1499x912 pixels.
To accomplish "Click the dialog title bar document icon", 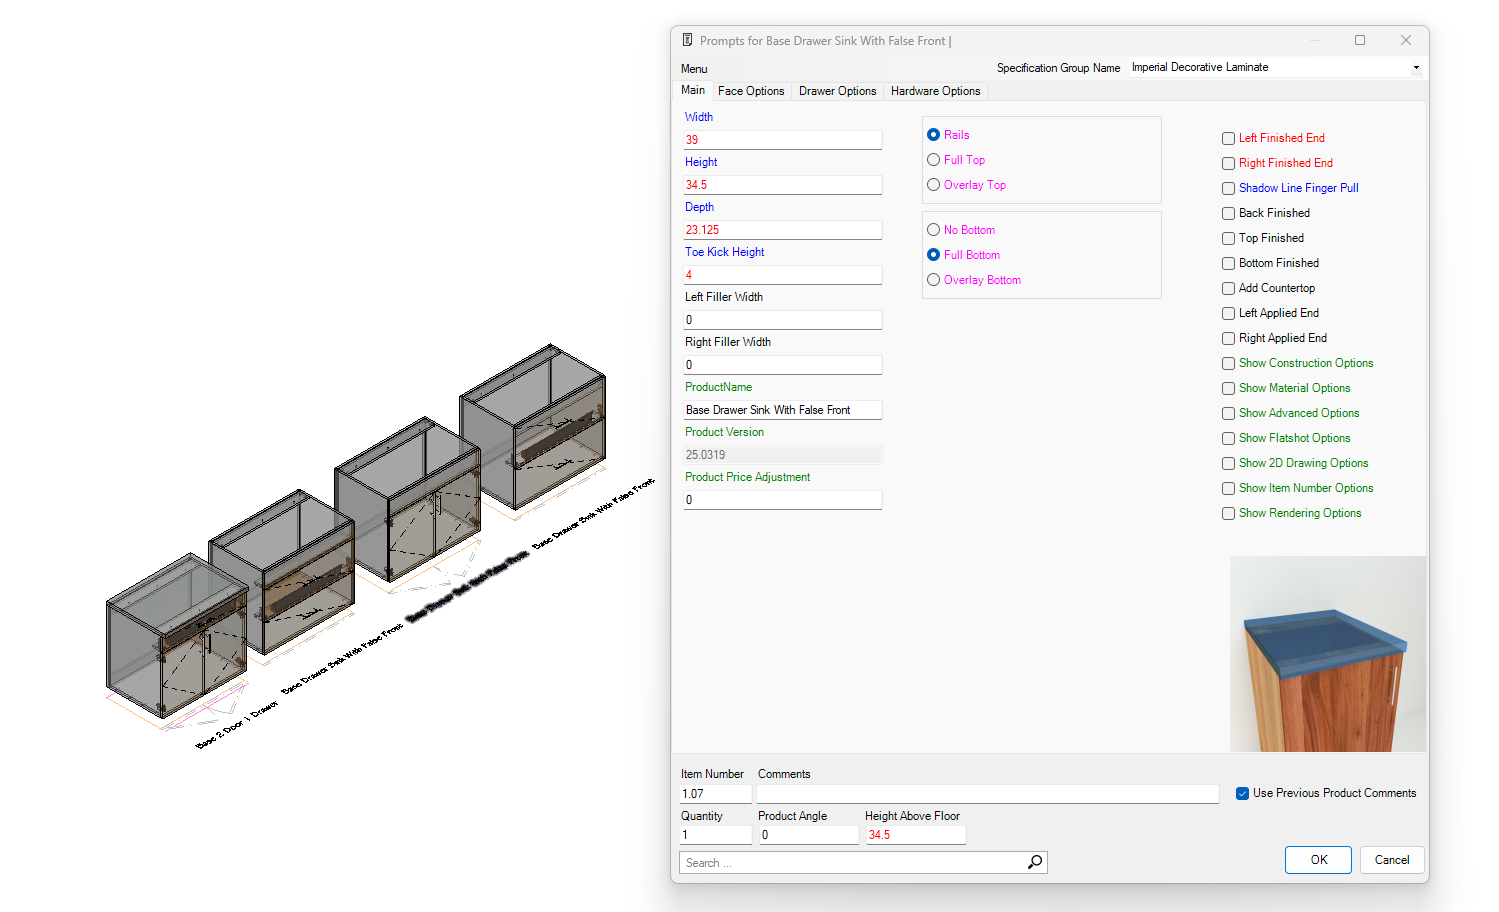I will (687, 40).
